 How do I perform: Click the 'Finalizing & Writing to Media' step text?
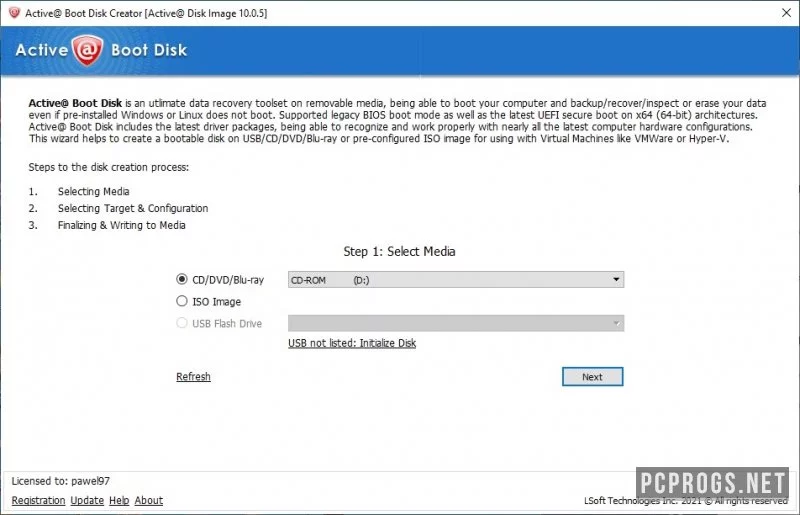[121, 225]
